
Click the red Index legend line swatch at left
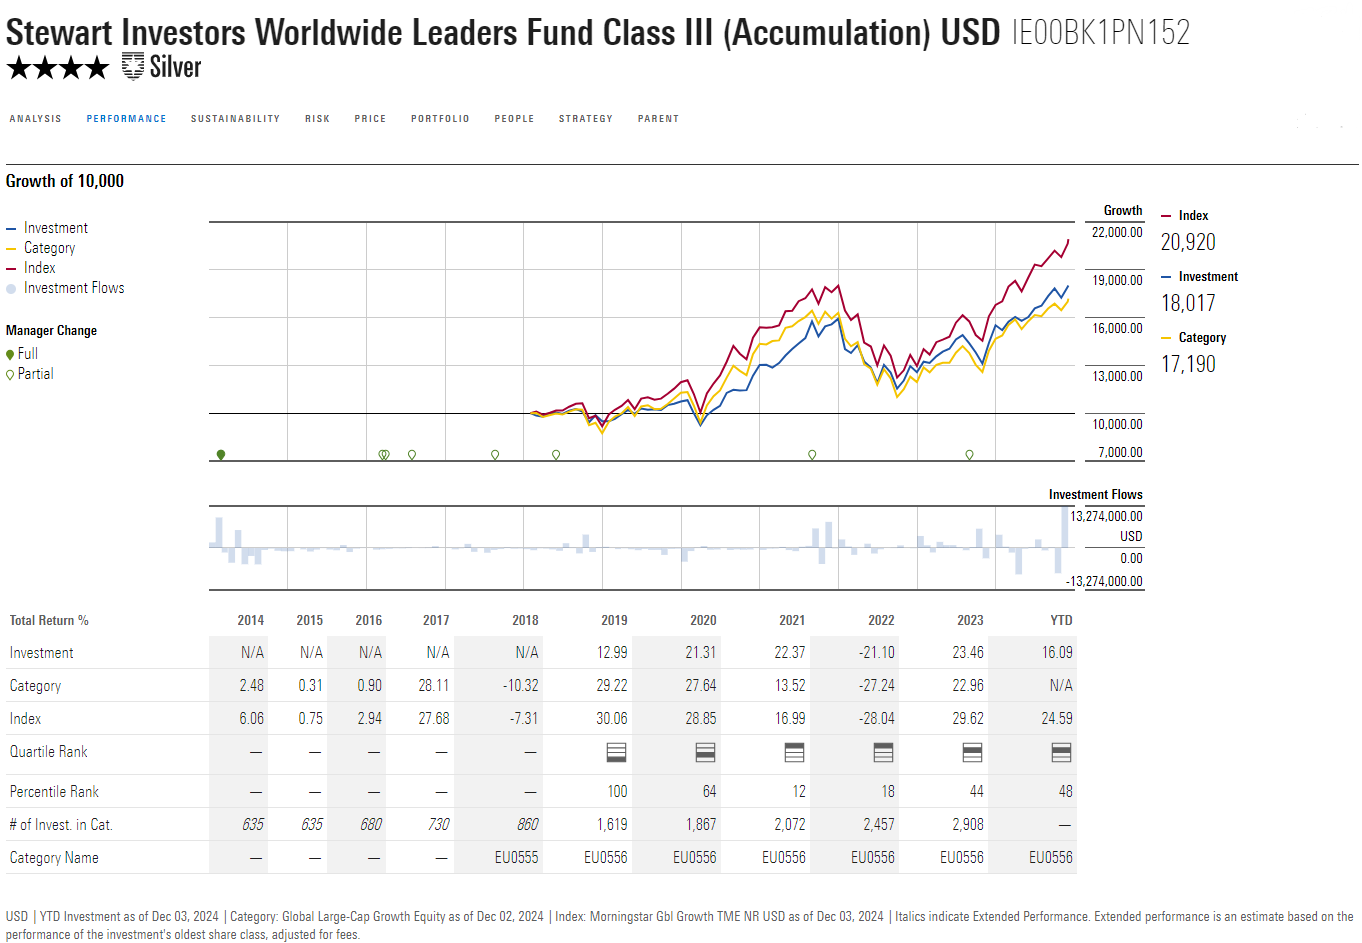[x=11, y=269]
